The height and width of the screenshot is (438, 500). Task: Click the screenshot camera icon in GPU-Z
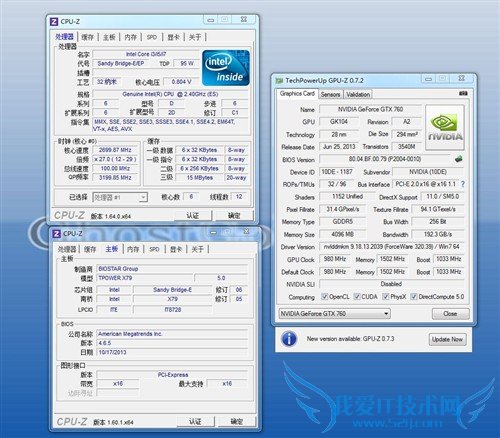pyautogui.click(x=463, y=94)
